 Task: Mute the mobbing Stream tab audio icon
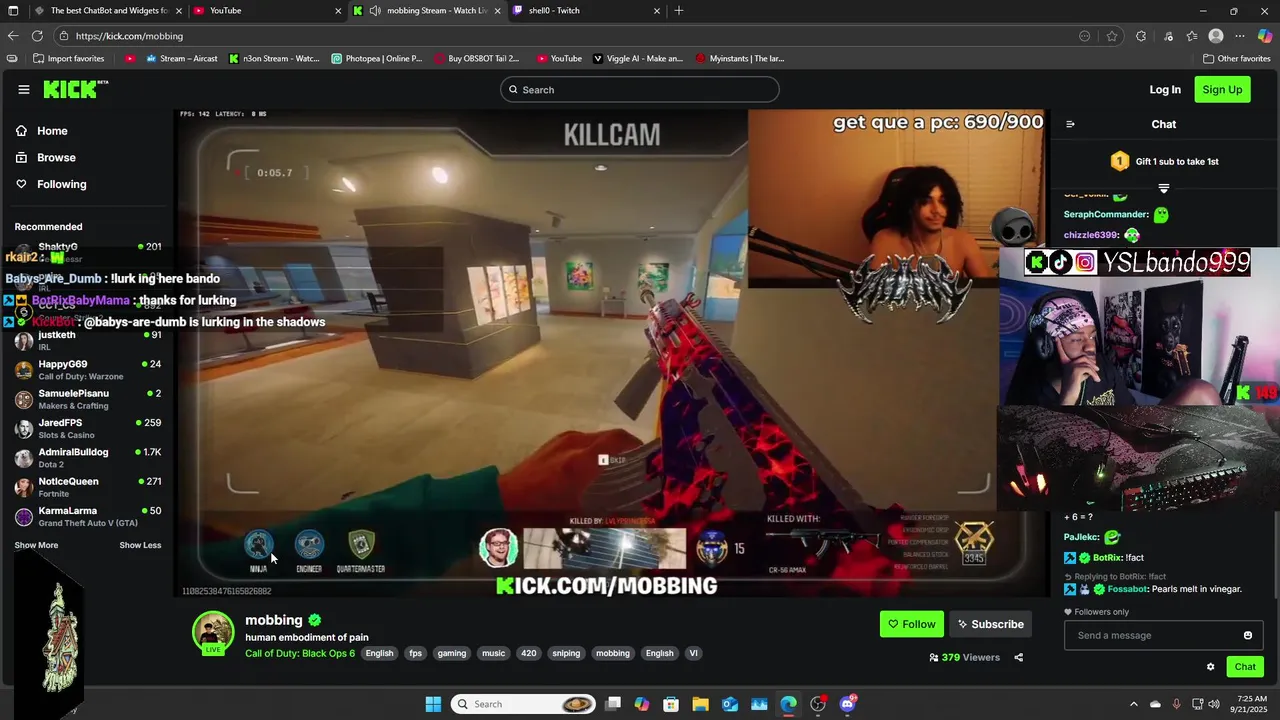pyautogui.click(x=375, y=11)
